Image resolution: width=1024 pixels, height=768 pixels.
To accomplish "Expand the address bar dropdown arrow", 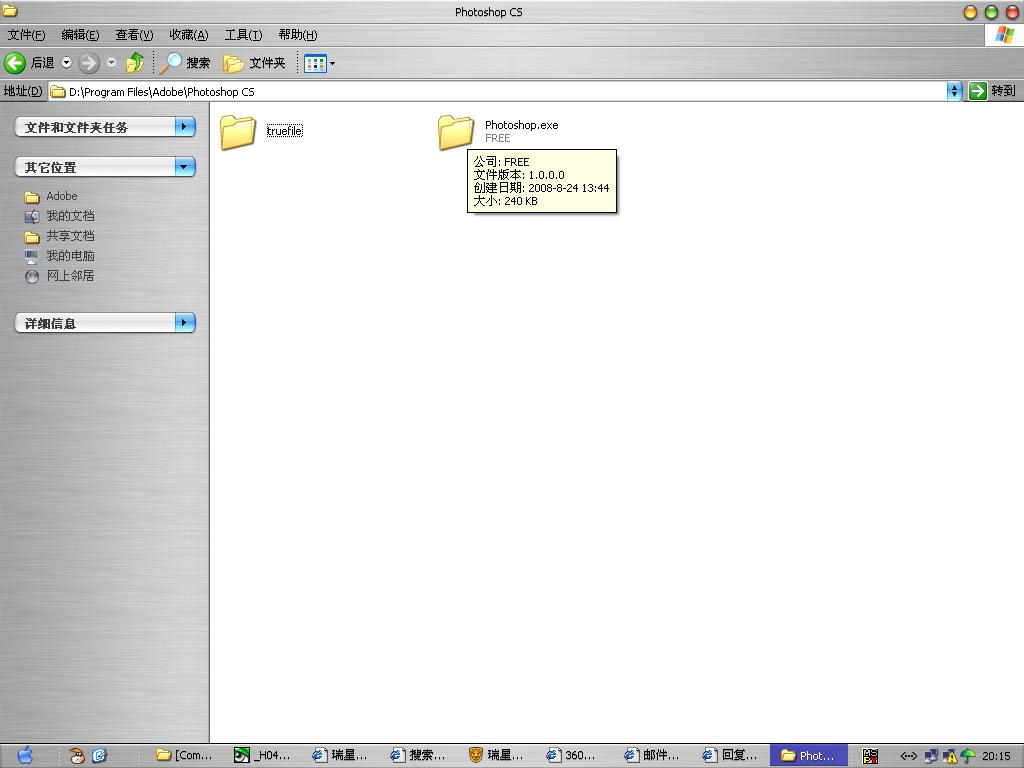I will 954,91.
